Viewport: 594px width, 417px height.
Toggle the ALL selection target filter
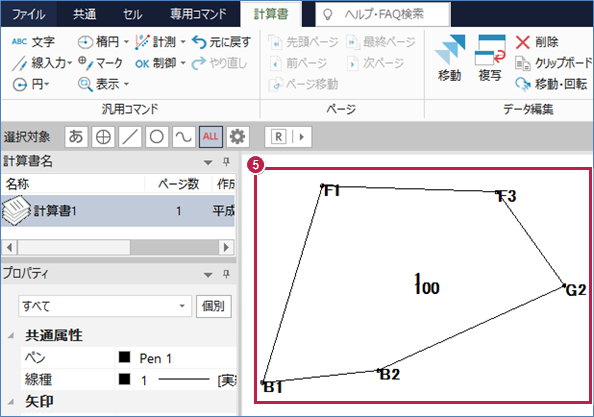tap(211, 136)
